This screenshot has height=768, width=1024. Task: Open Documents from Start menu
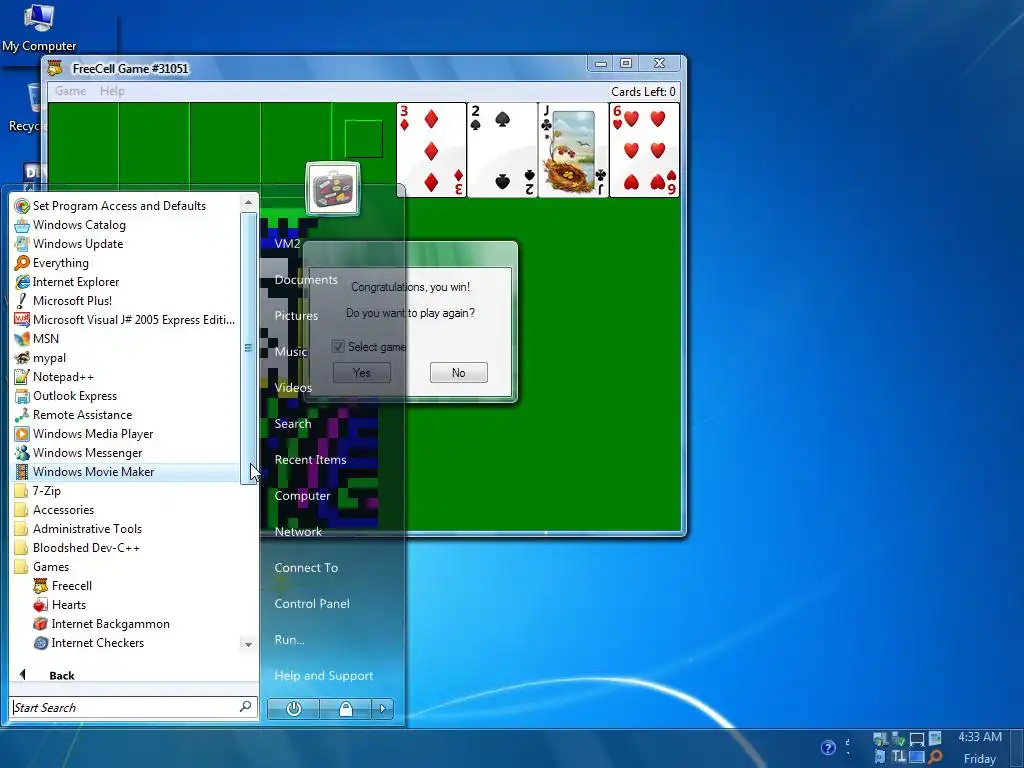(x=306, y=280)
